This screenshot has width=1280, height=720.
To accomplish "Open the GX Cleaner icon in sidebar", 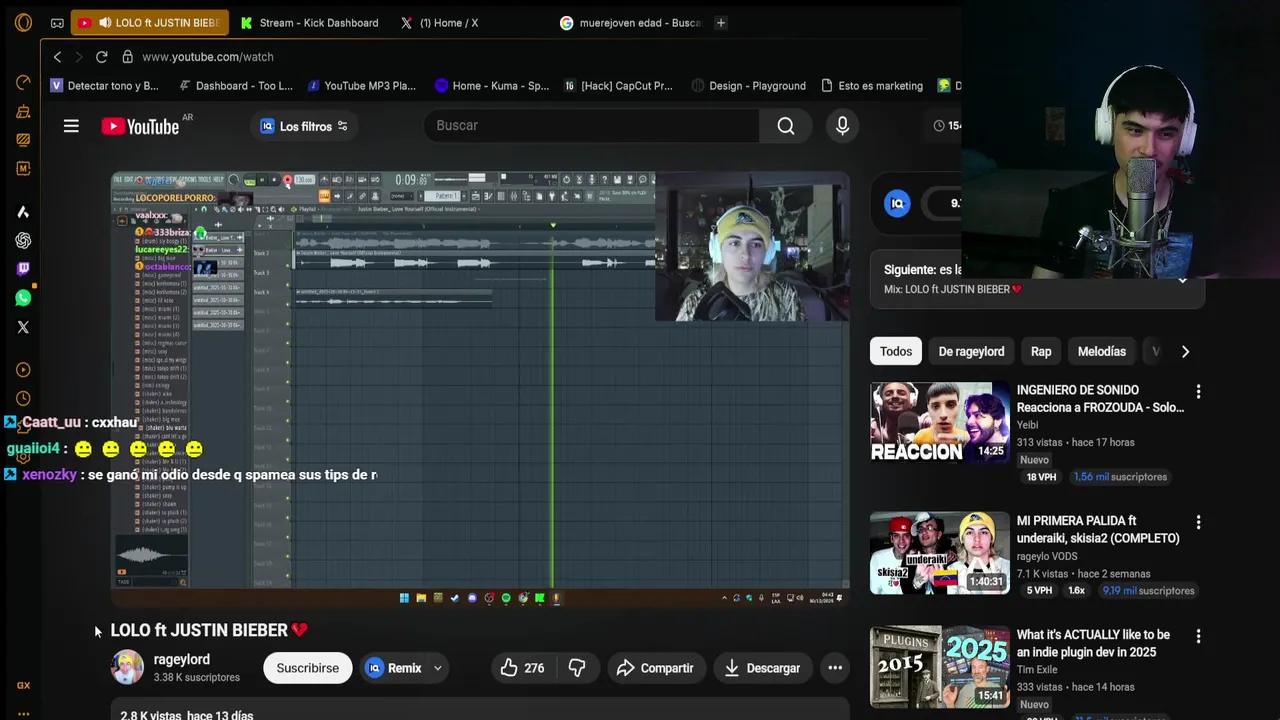I will click(x=23, y=111).
